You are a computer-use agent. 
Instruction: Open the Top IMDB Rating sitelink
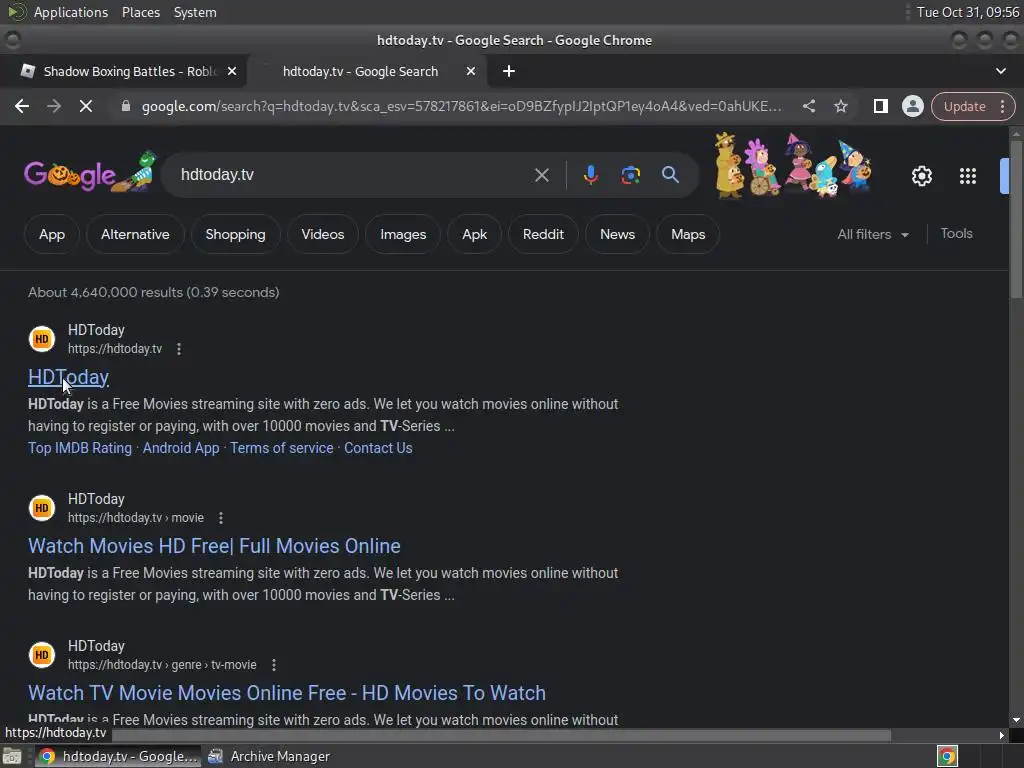tap(80, 448)
